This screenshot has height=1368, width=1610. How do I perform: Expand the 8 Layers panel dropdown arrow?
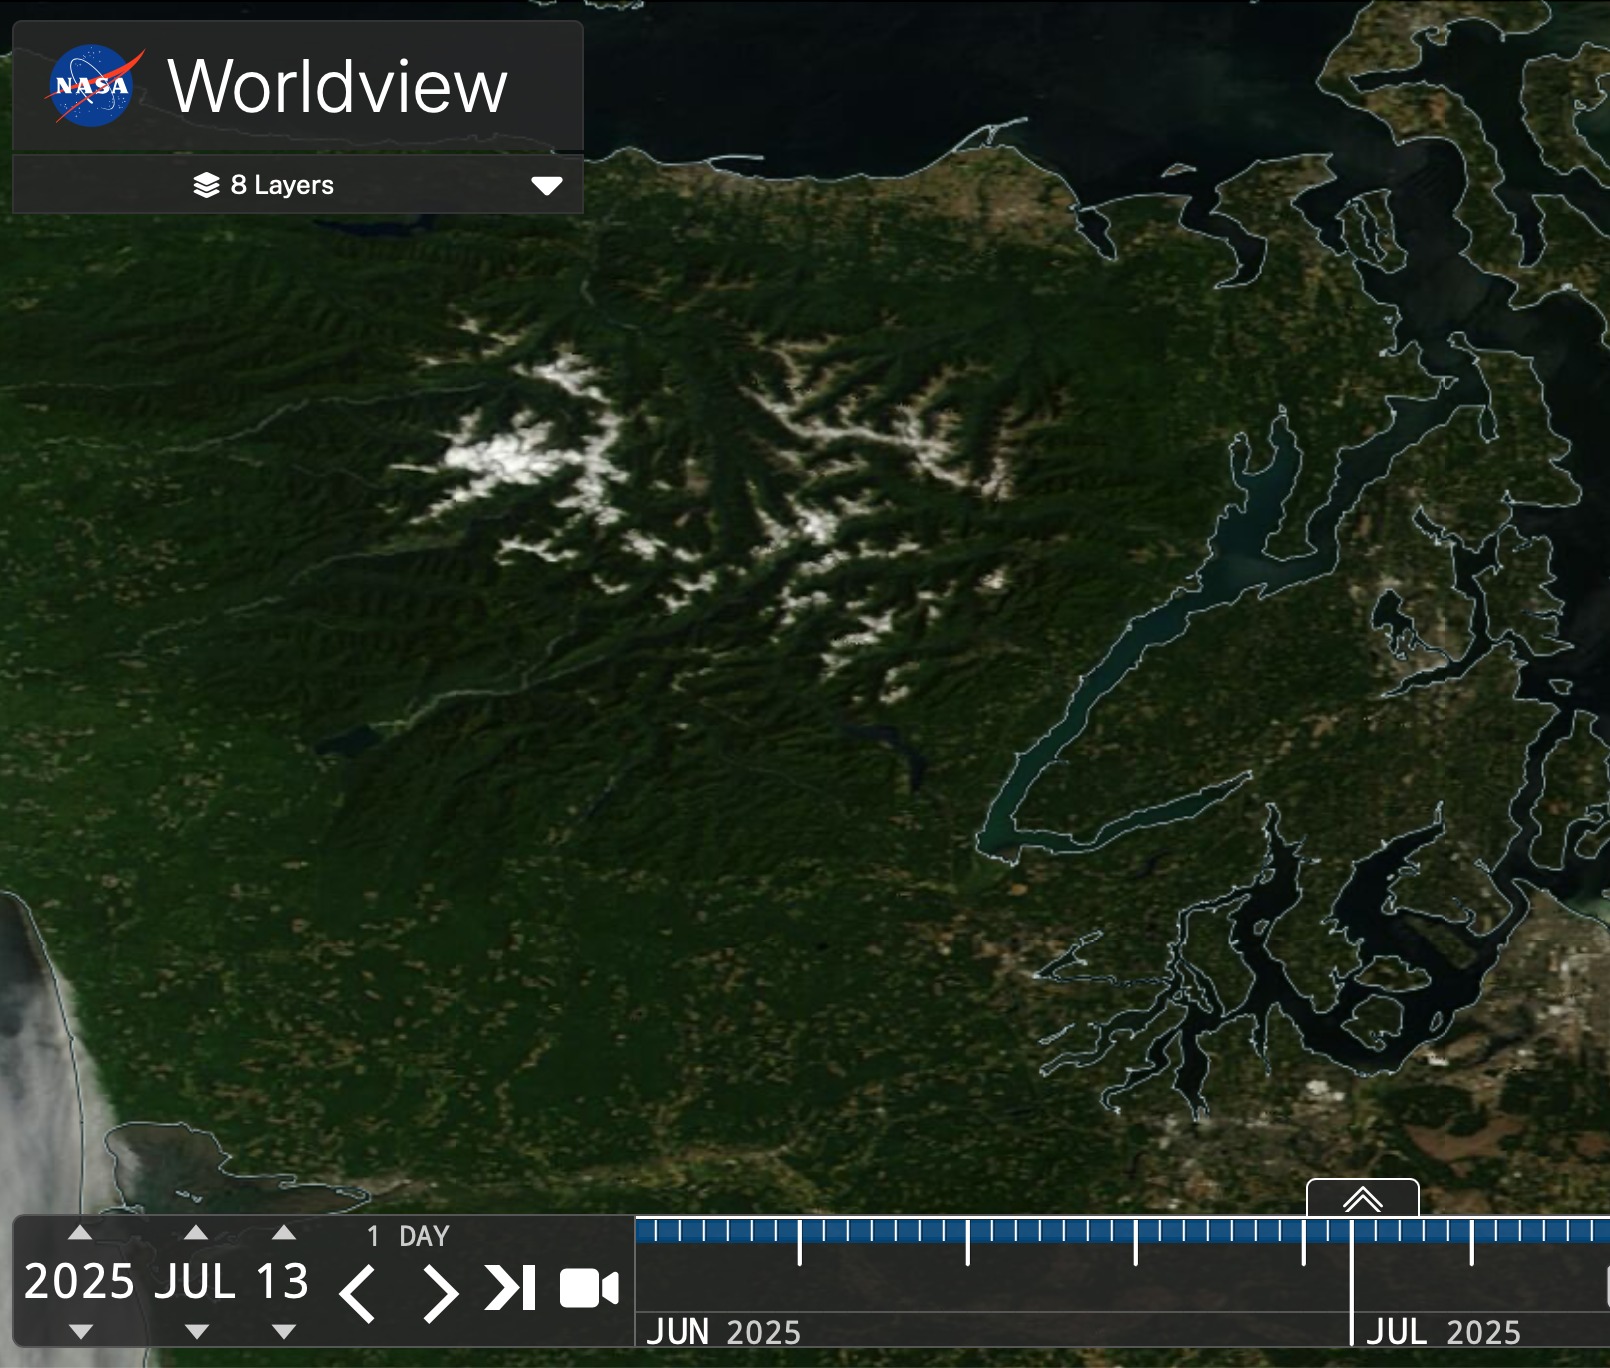[x=546, y=186]
